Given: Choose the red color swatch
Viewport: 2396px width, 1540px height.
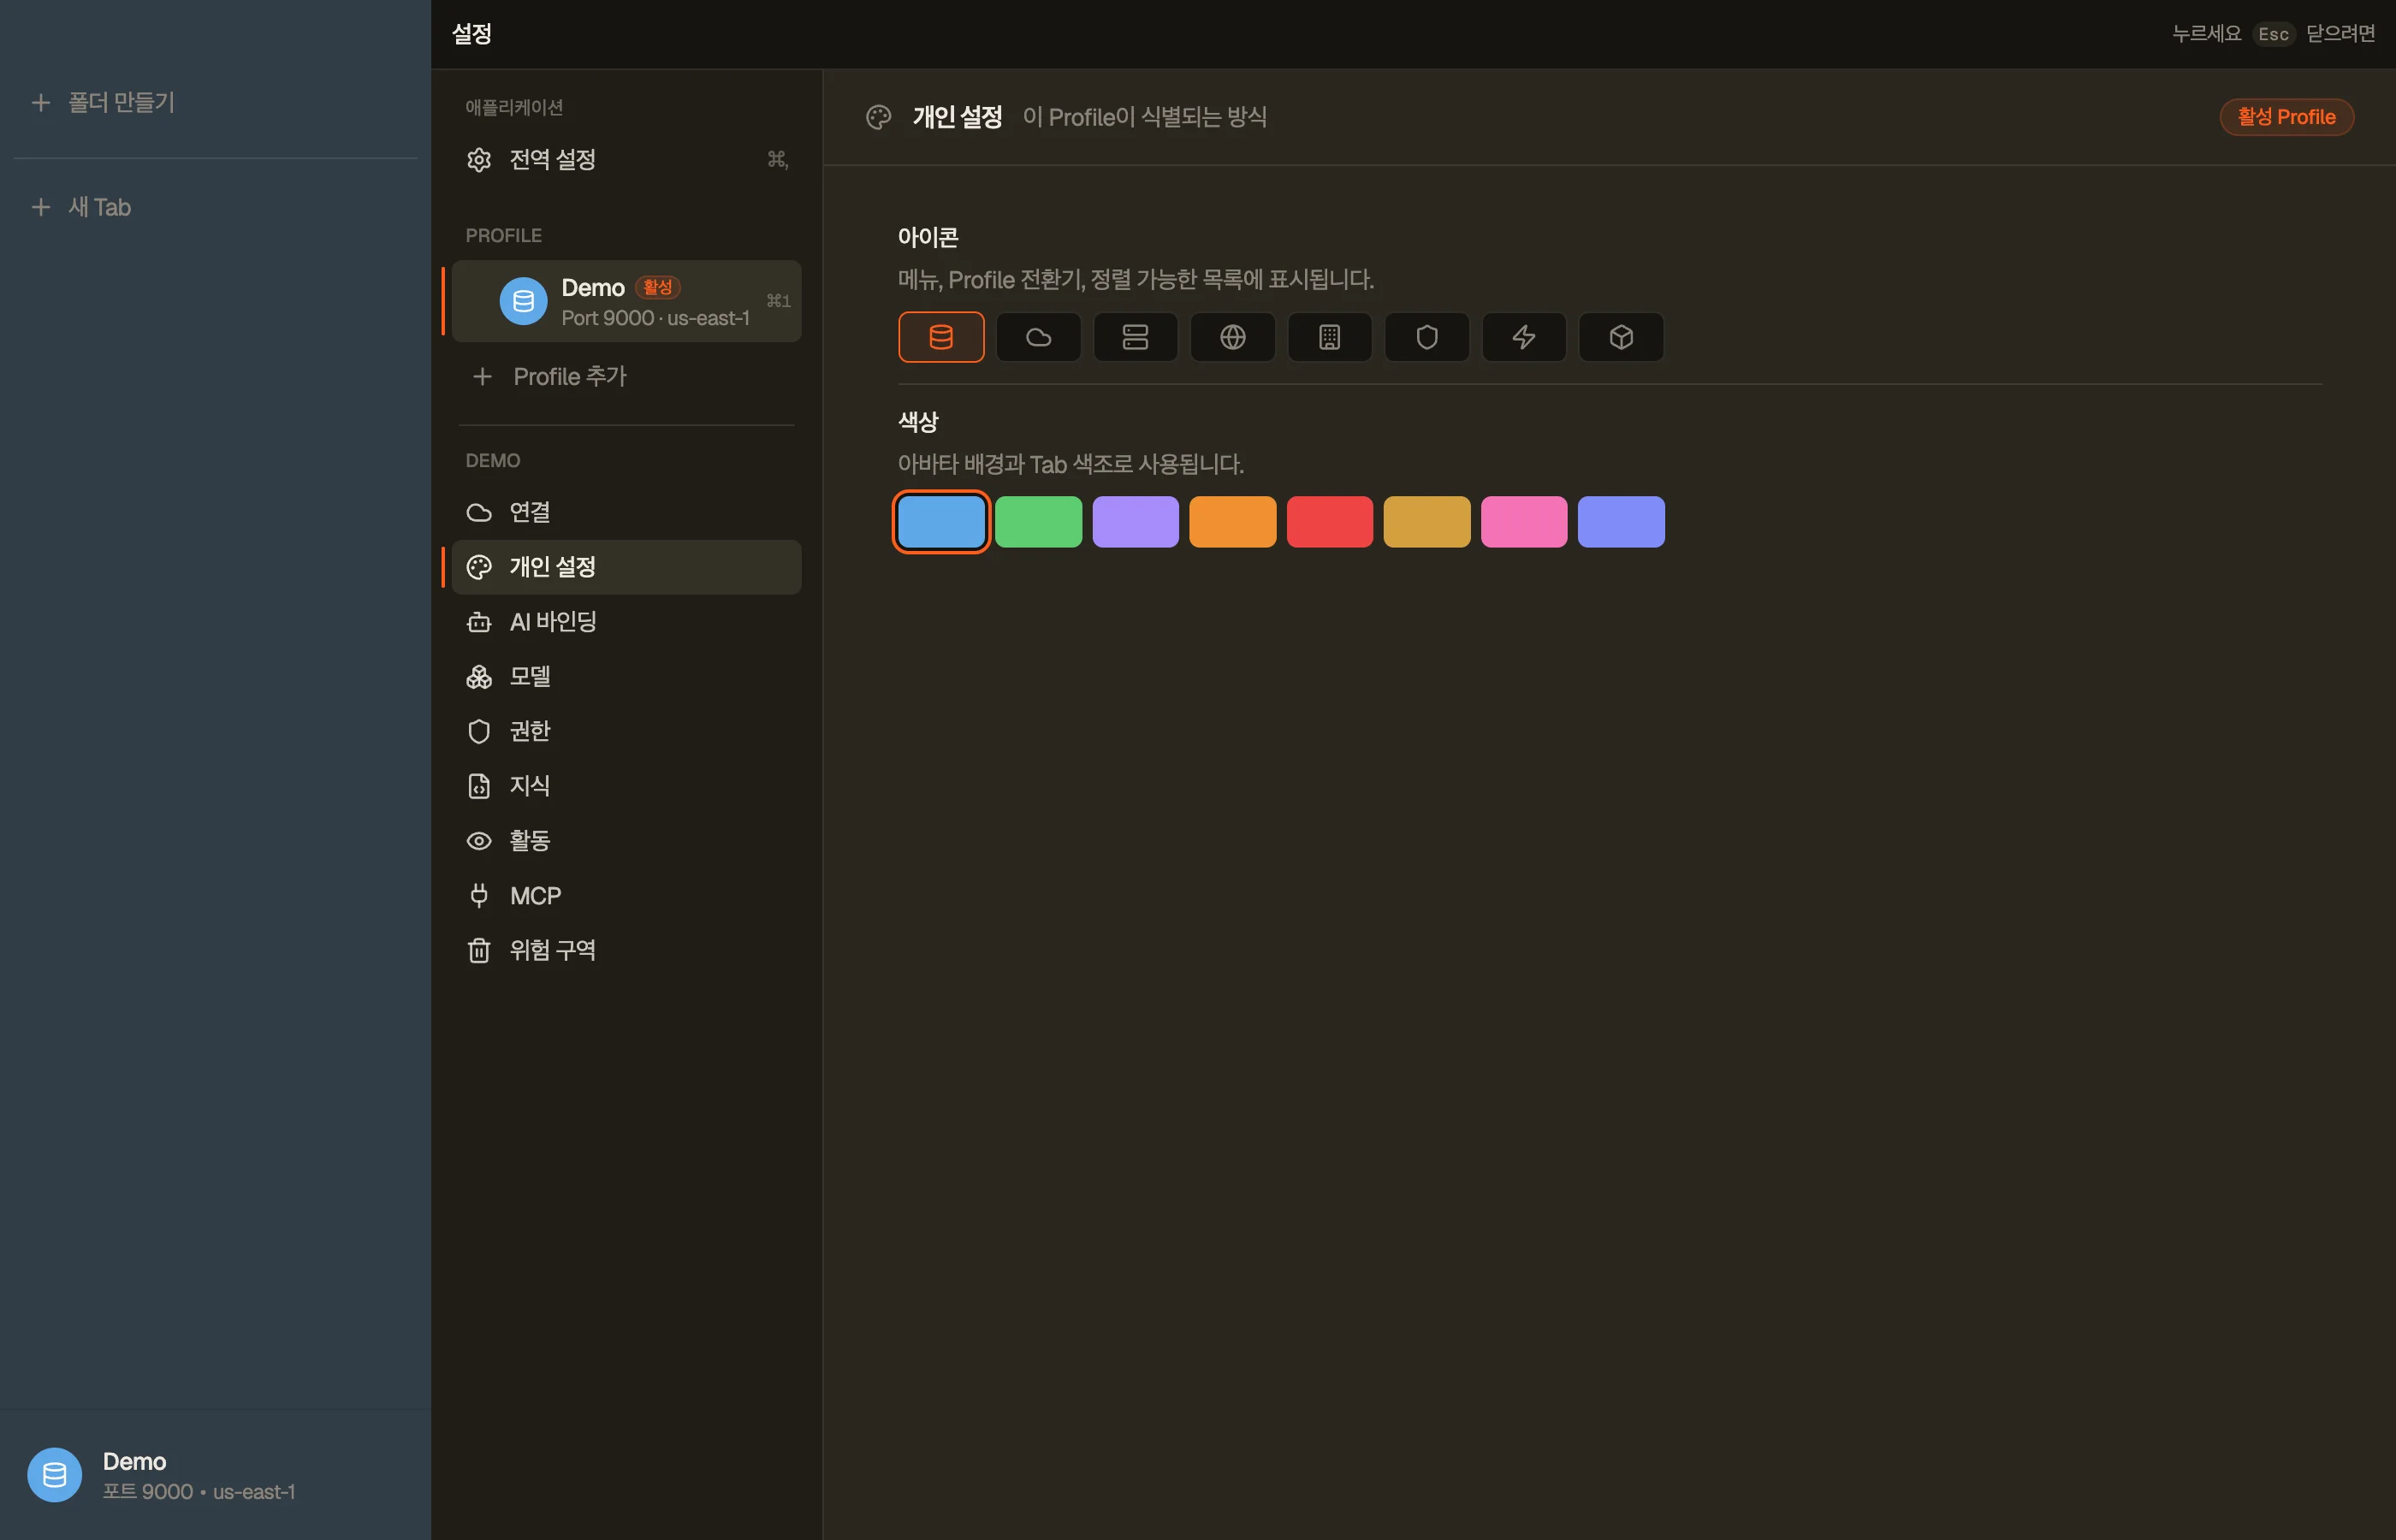Looking at the screenshot, I should tap(1329, 521).
